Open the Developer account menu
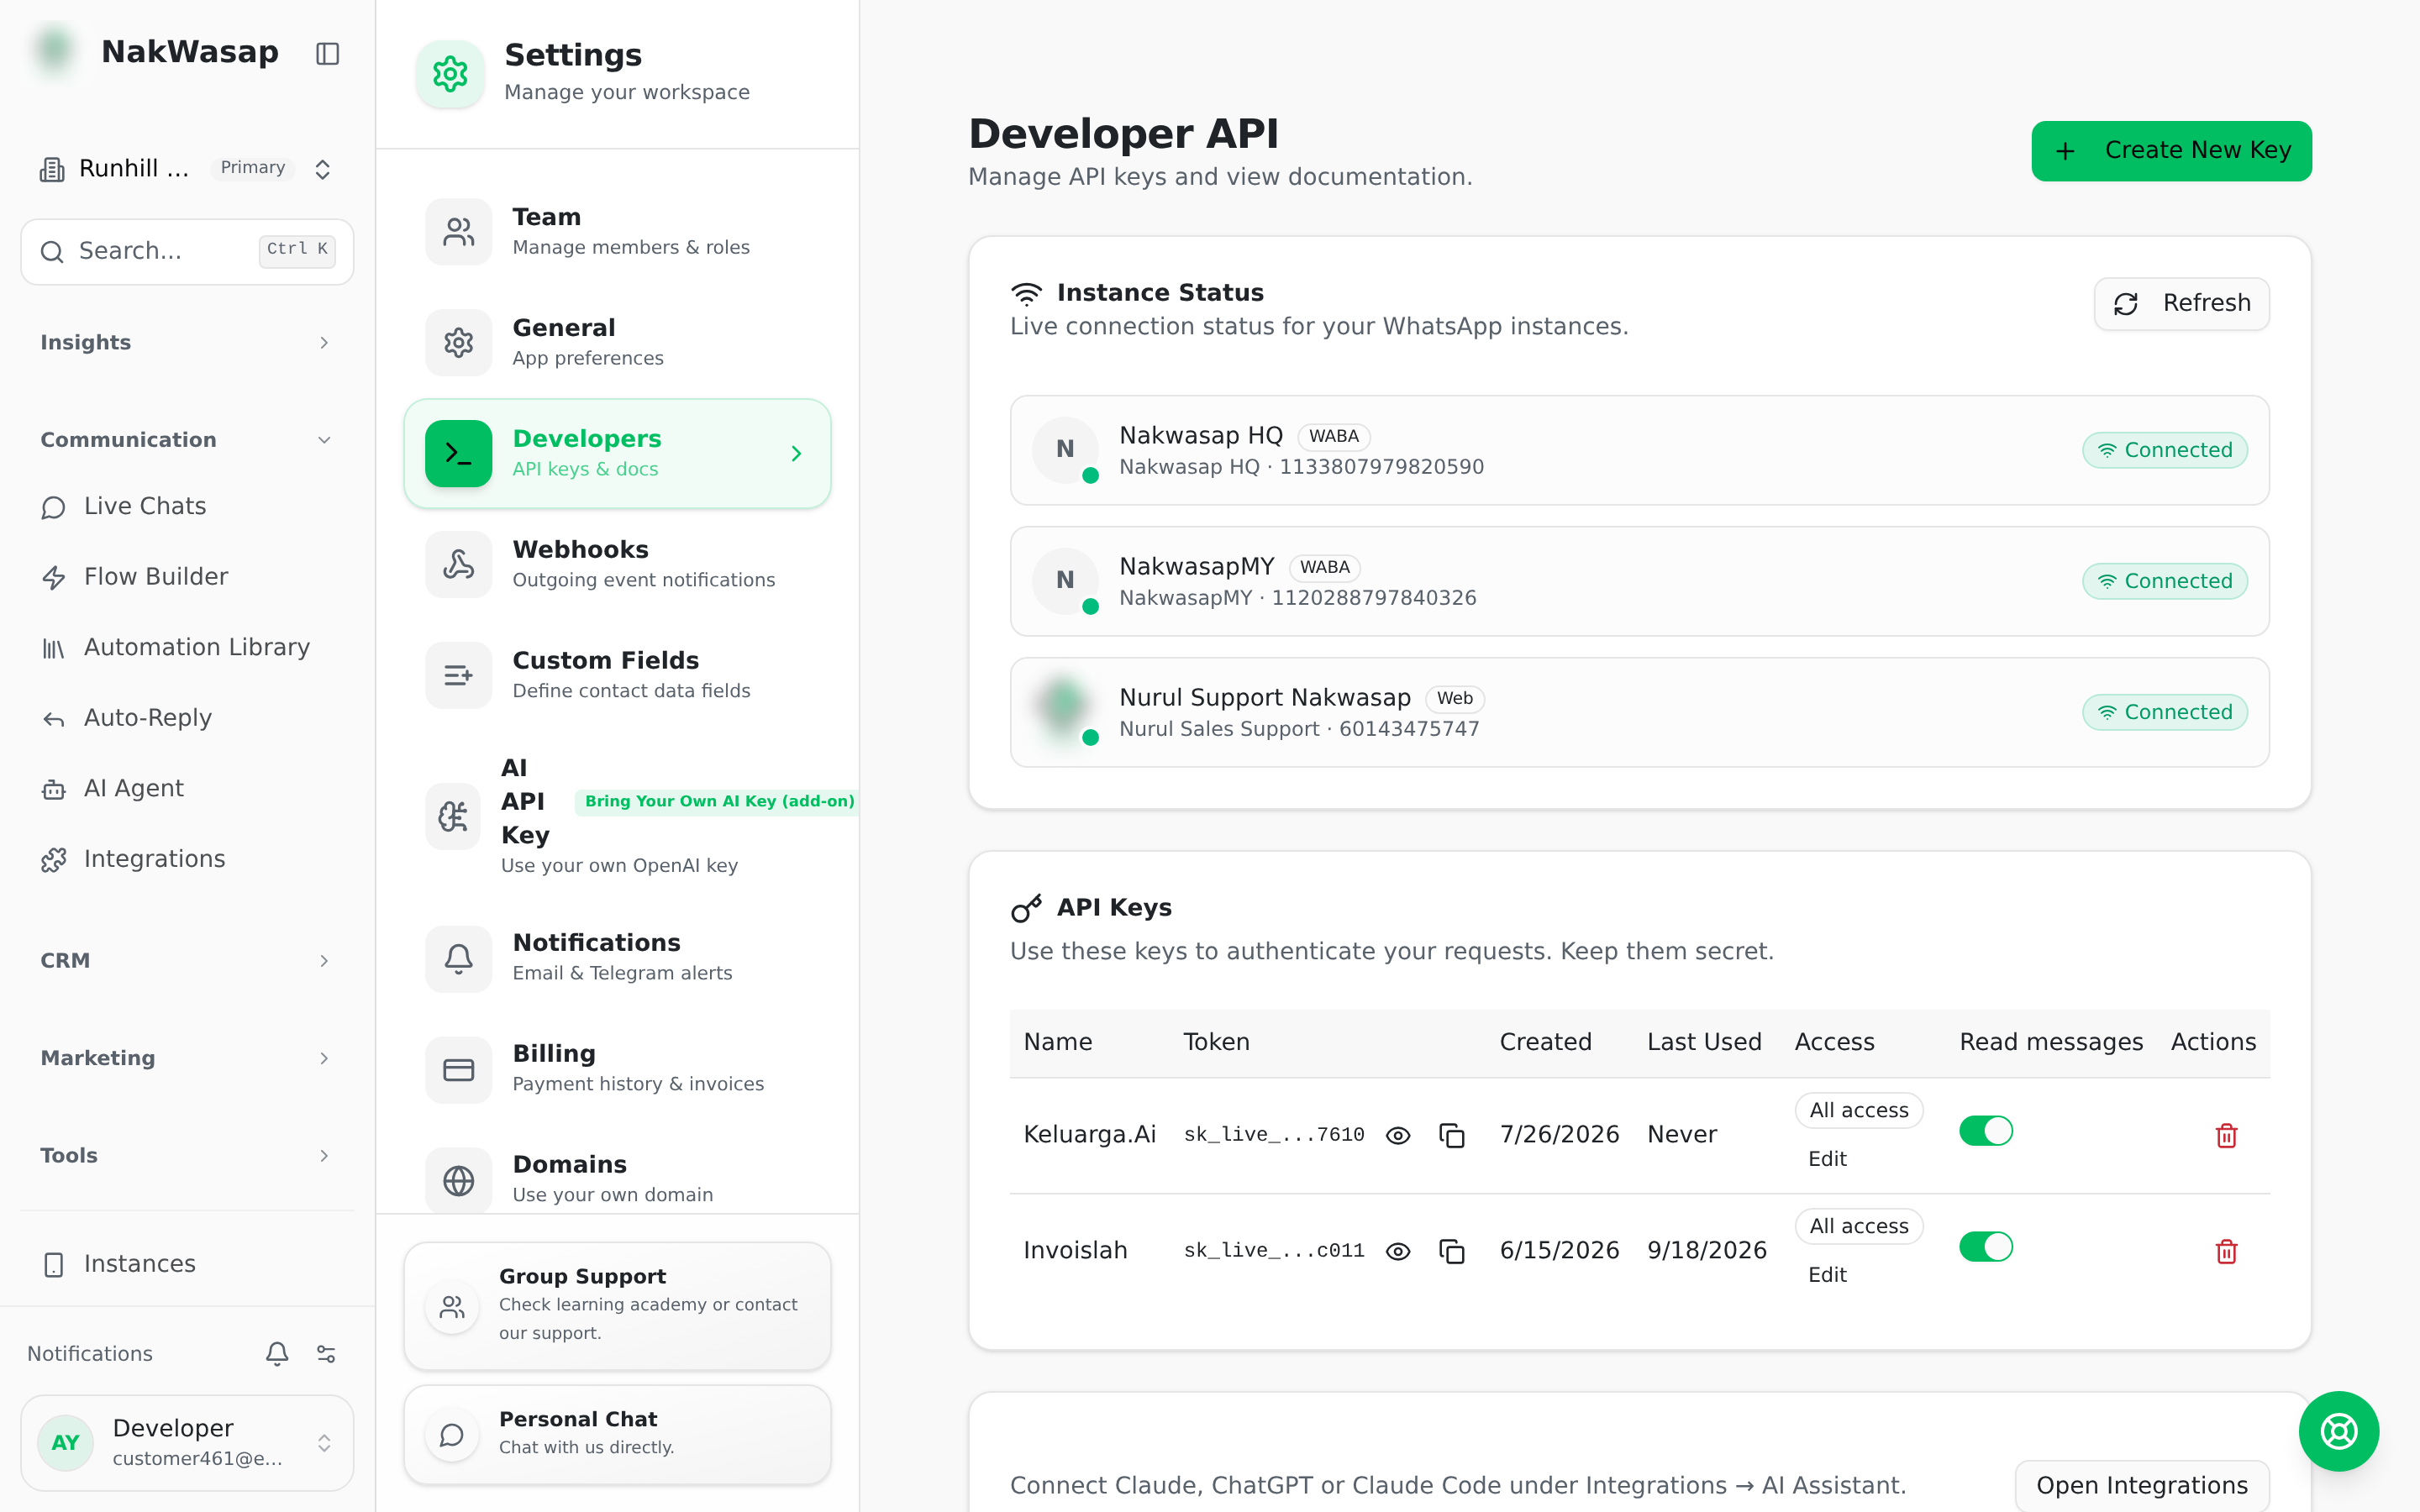This screenshot has width=2420, height=1512. [187, 1442]
